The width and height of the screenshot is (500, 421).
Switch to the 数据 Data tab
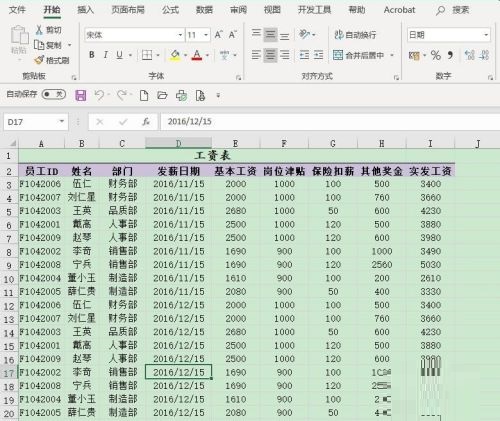(204, 10)
